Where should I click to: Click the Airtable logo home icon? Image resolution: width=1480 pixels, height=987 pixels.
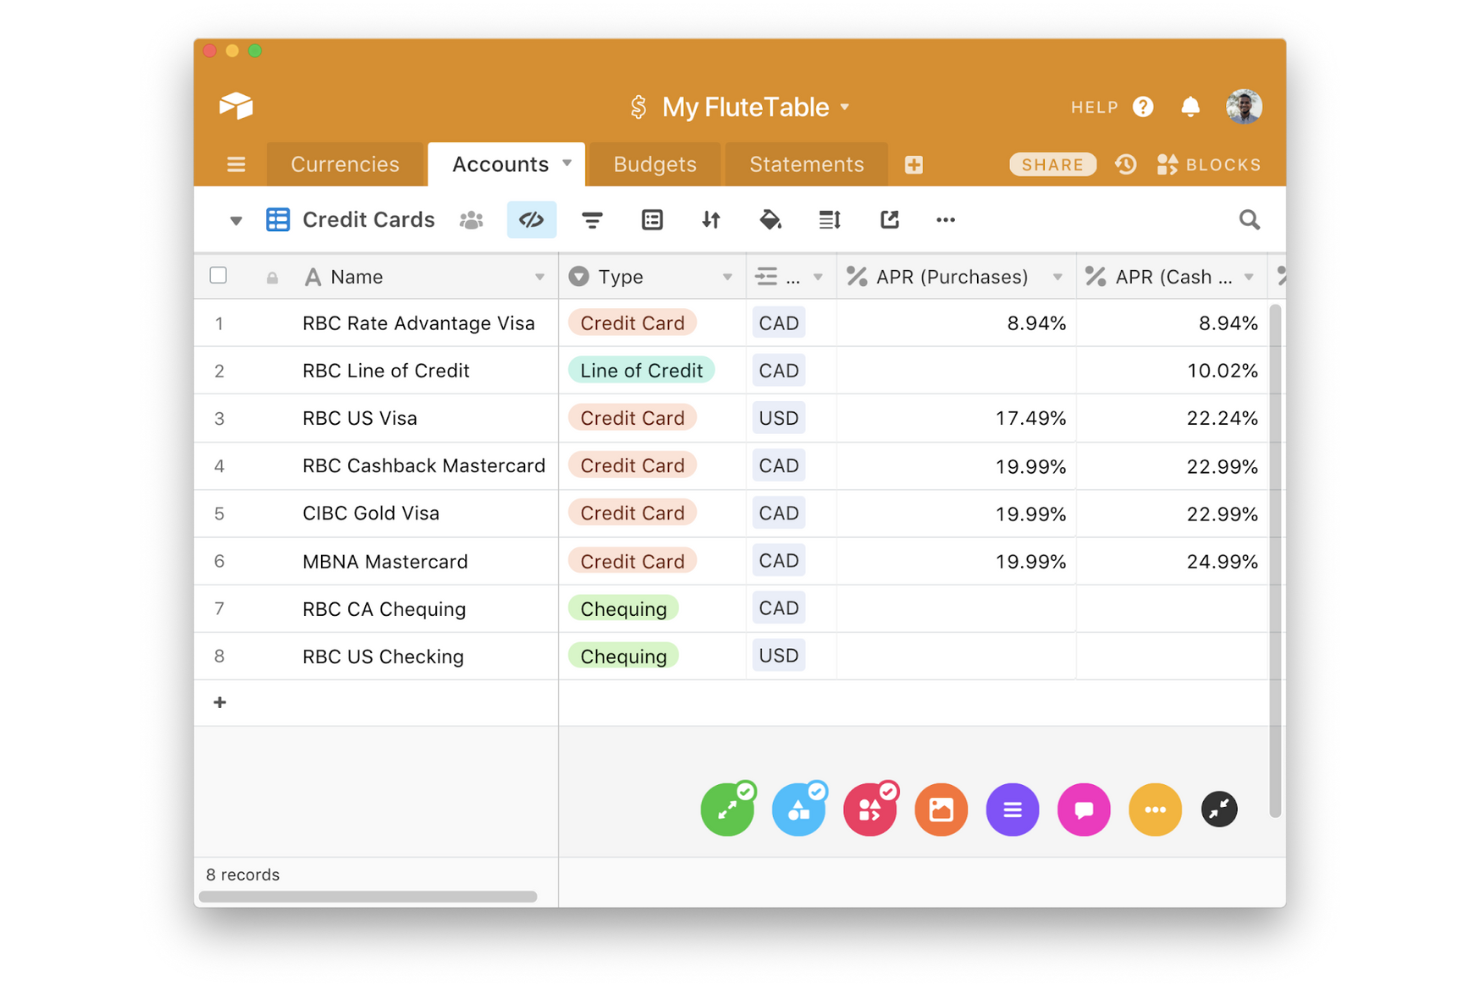(236, 106)
